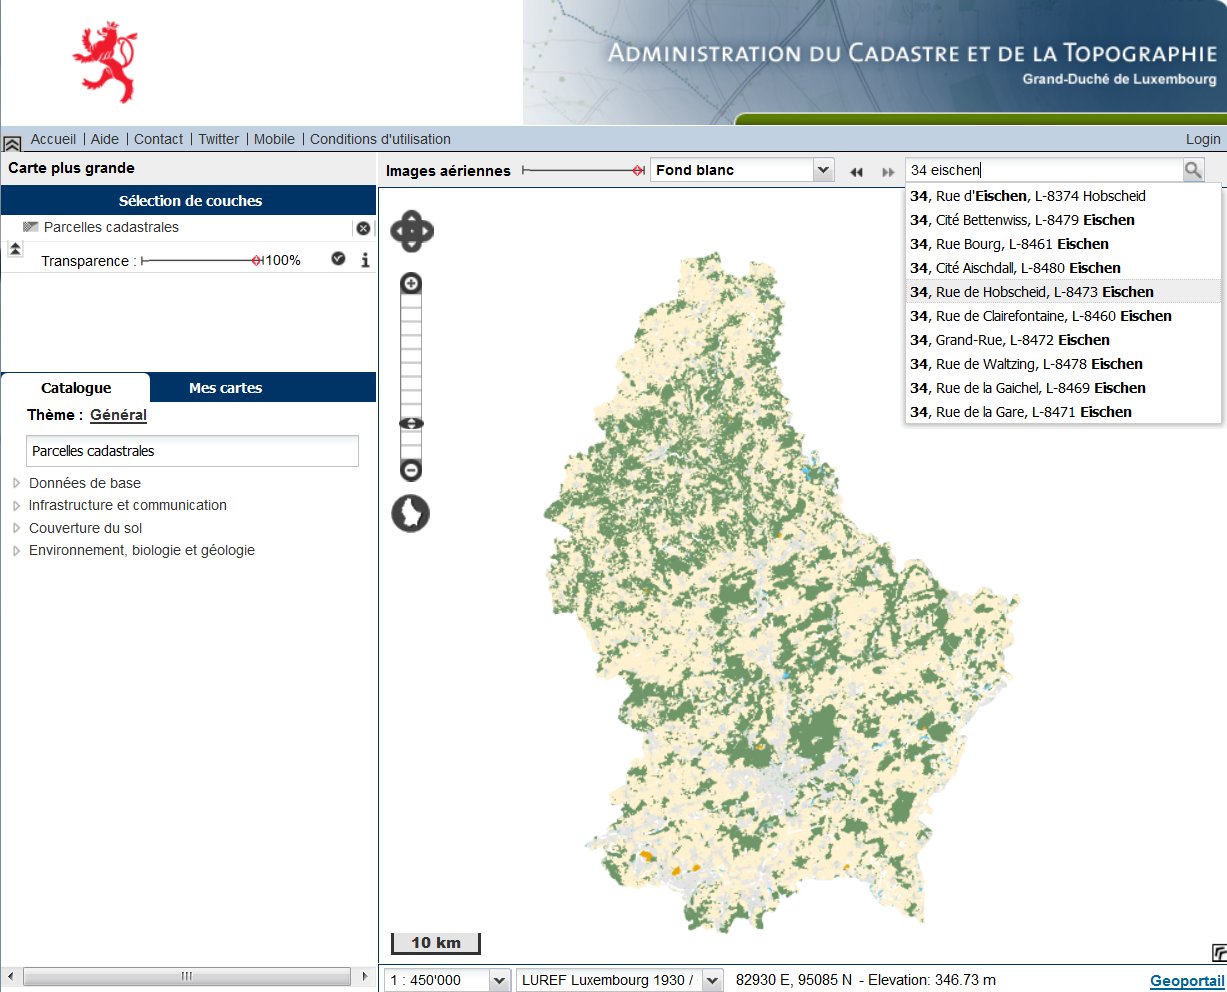
Task: Go to the previous map view
Action: coord(856,172)
